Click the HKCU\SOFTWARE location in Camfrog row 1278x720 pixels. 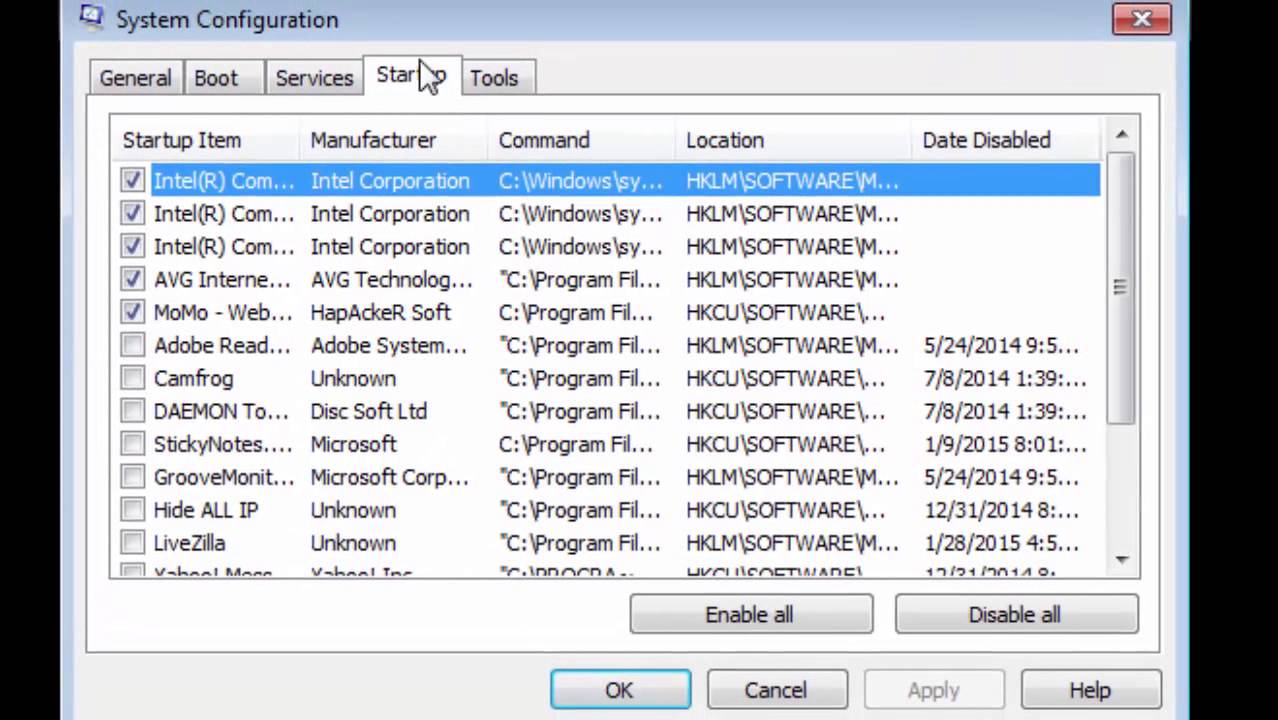[786, 378]
